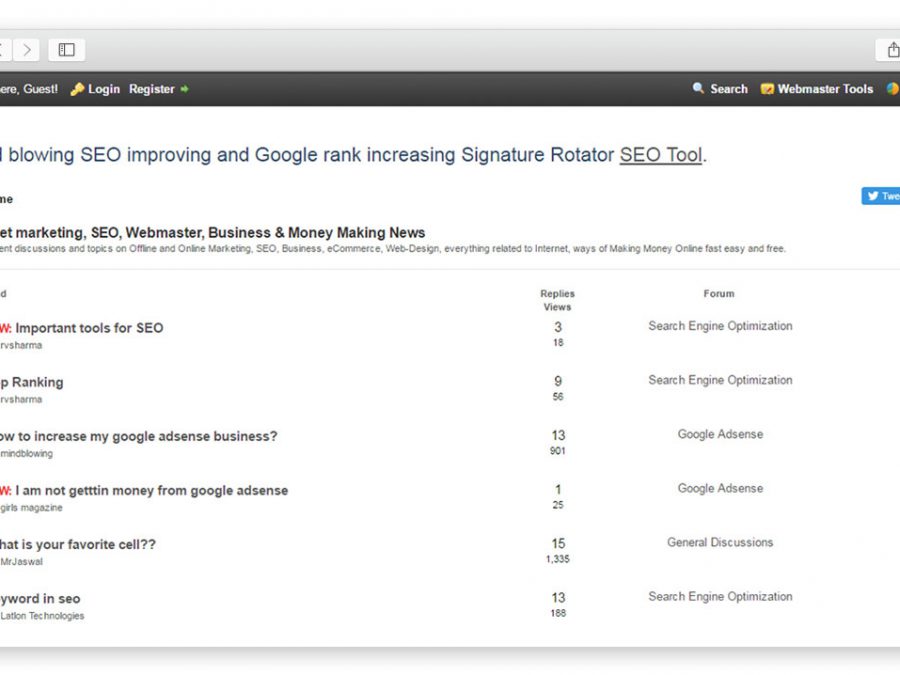900x675 pixels.
Task: Toggle the Safari sidebar button
Action: coord(67,50)
